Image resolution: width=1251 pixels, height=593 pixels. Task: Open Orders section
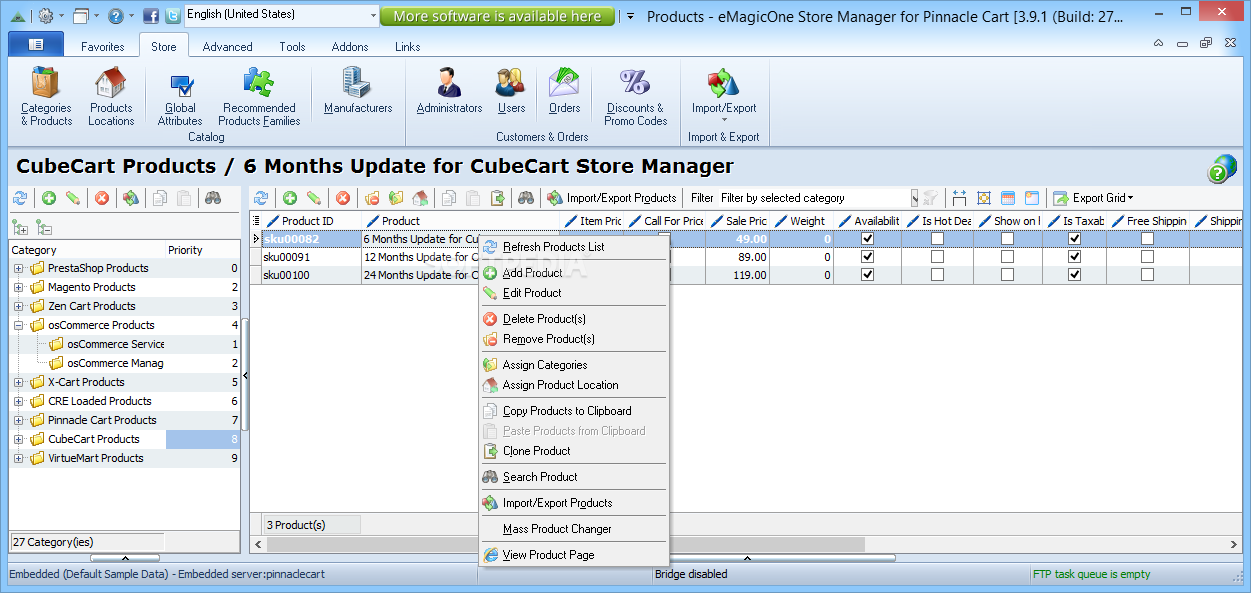(x=564, y=91)
